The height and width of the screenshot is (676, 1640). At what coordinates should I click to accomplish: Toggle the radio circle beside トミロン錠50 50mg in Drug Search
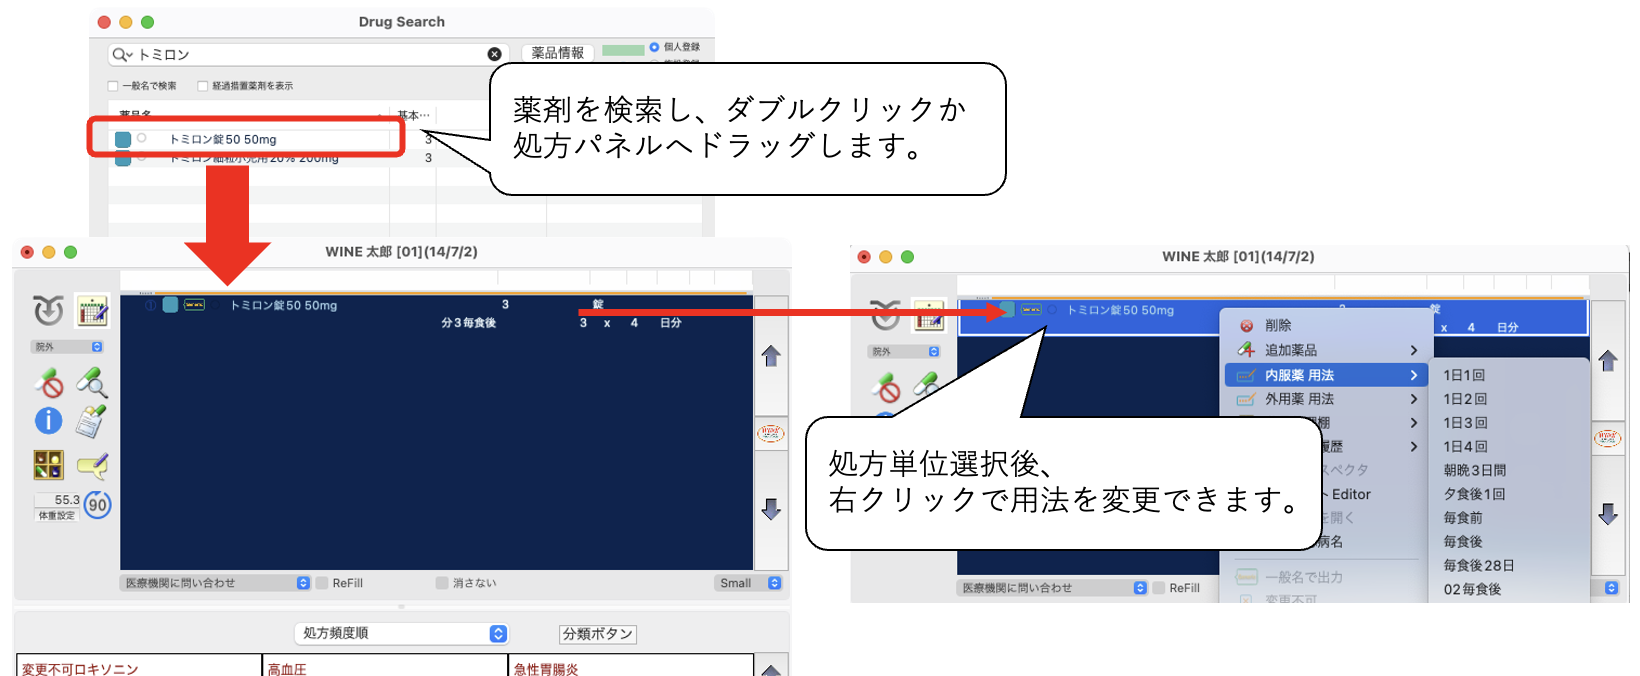(142, 138)
